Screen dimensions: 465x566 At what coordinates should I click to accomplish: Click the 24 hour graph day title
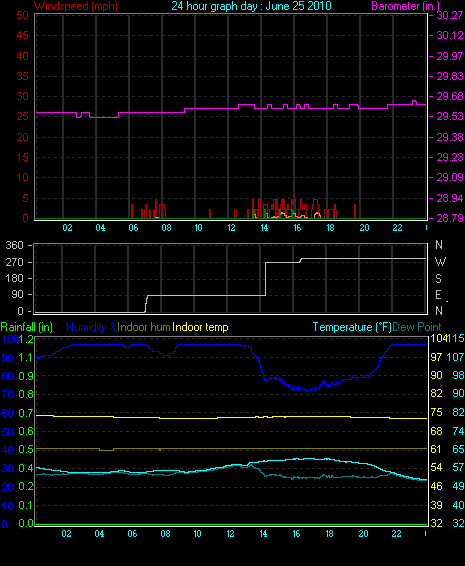click(251, 6)
